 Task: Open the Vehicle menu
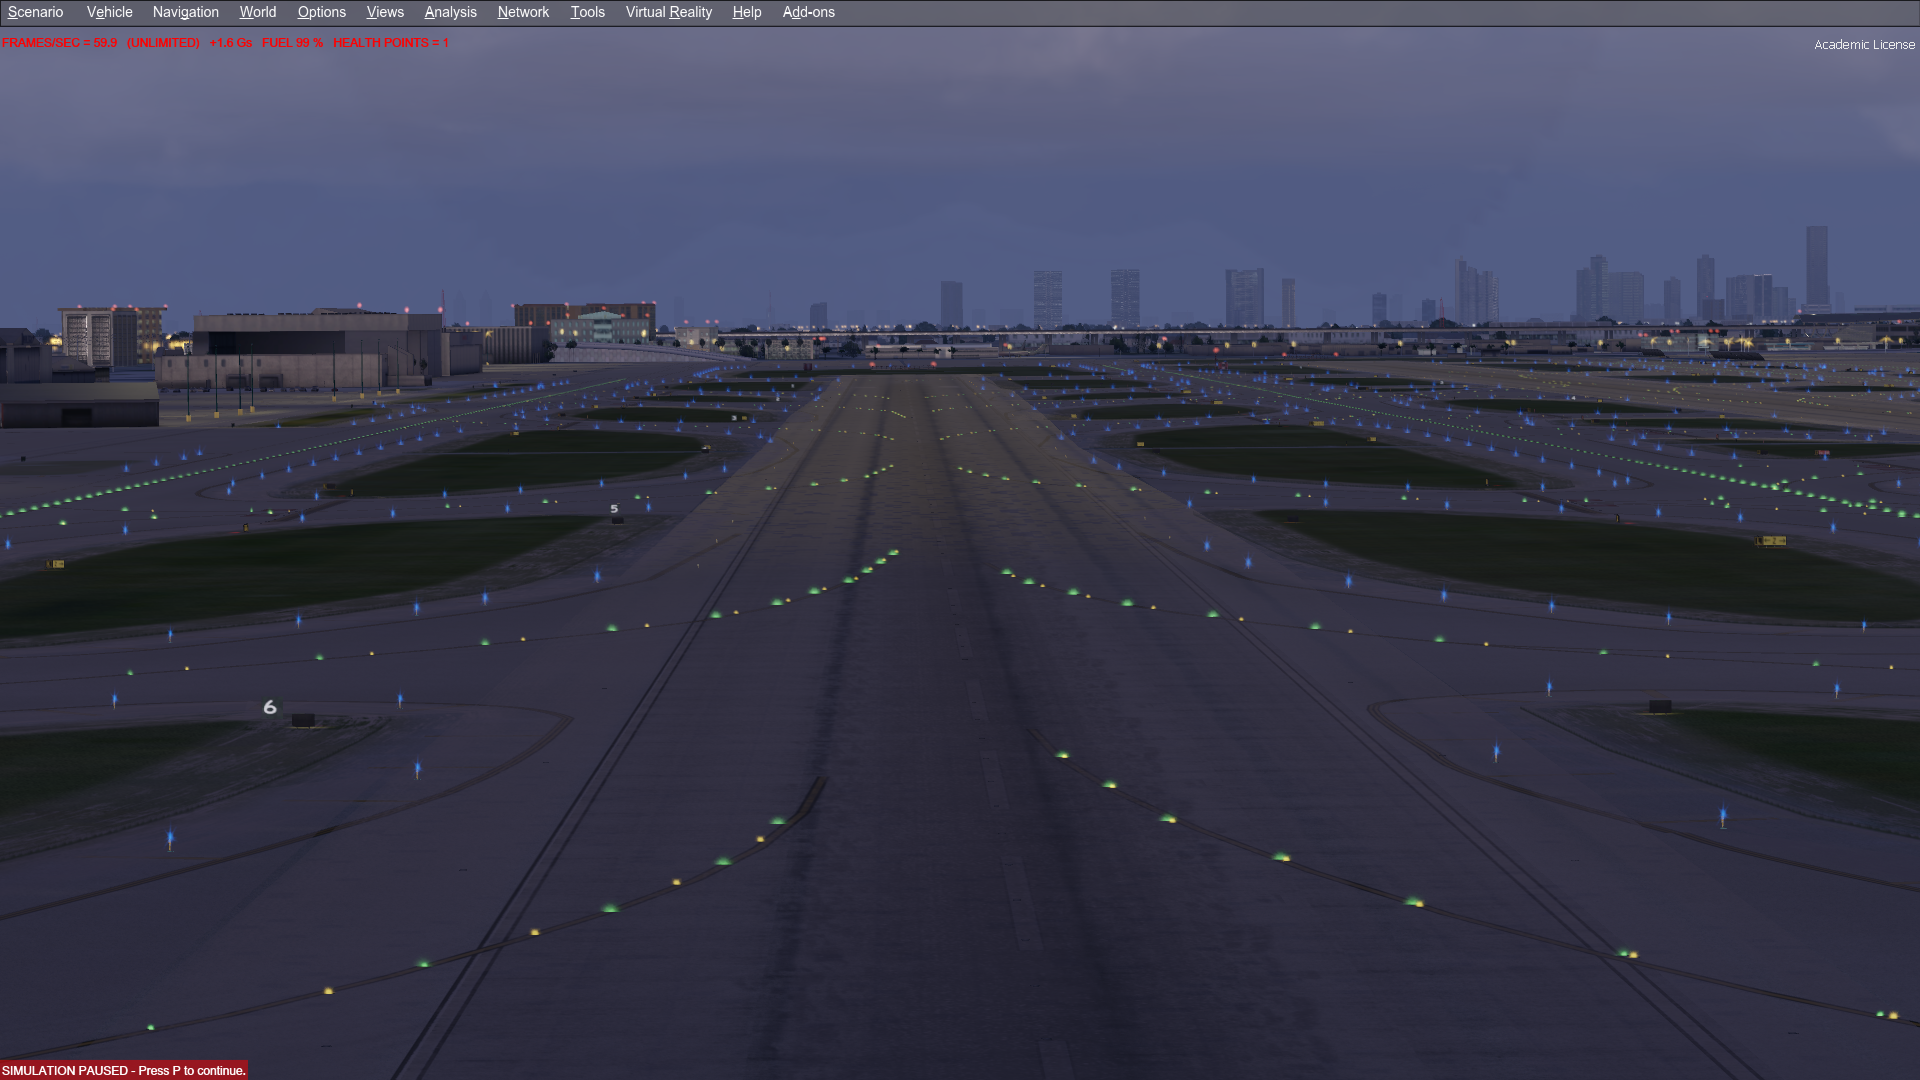click(109, 12)
